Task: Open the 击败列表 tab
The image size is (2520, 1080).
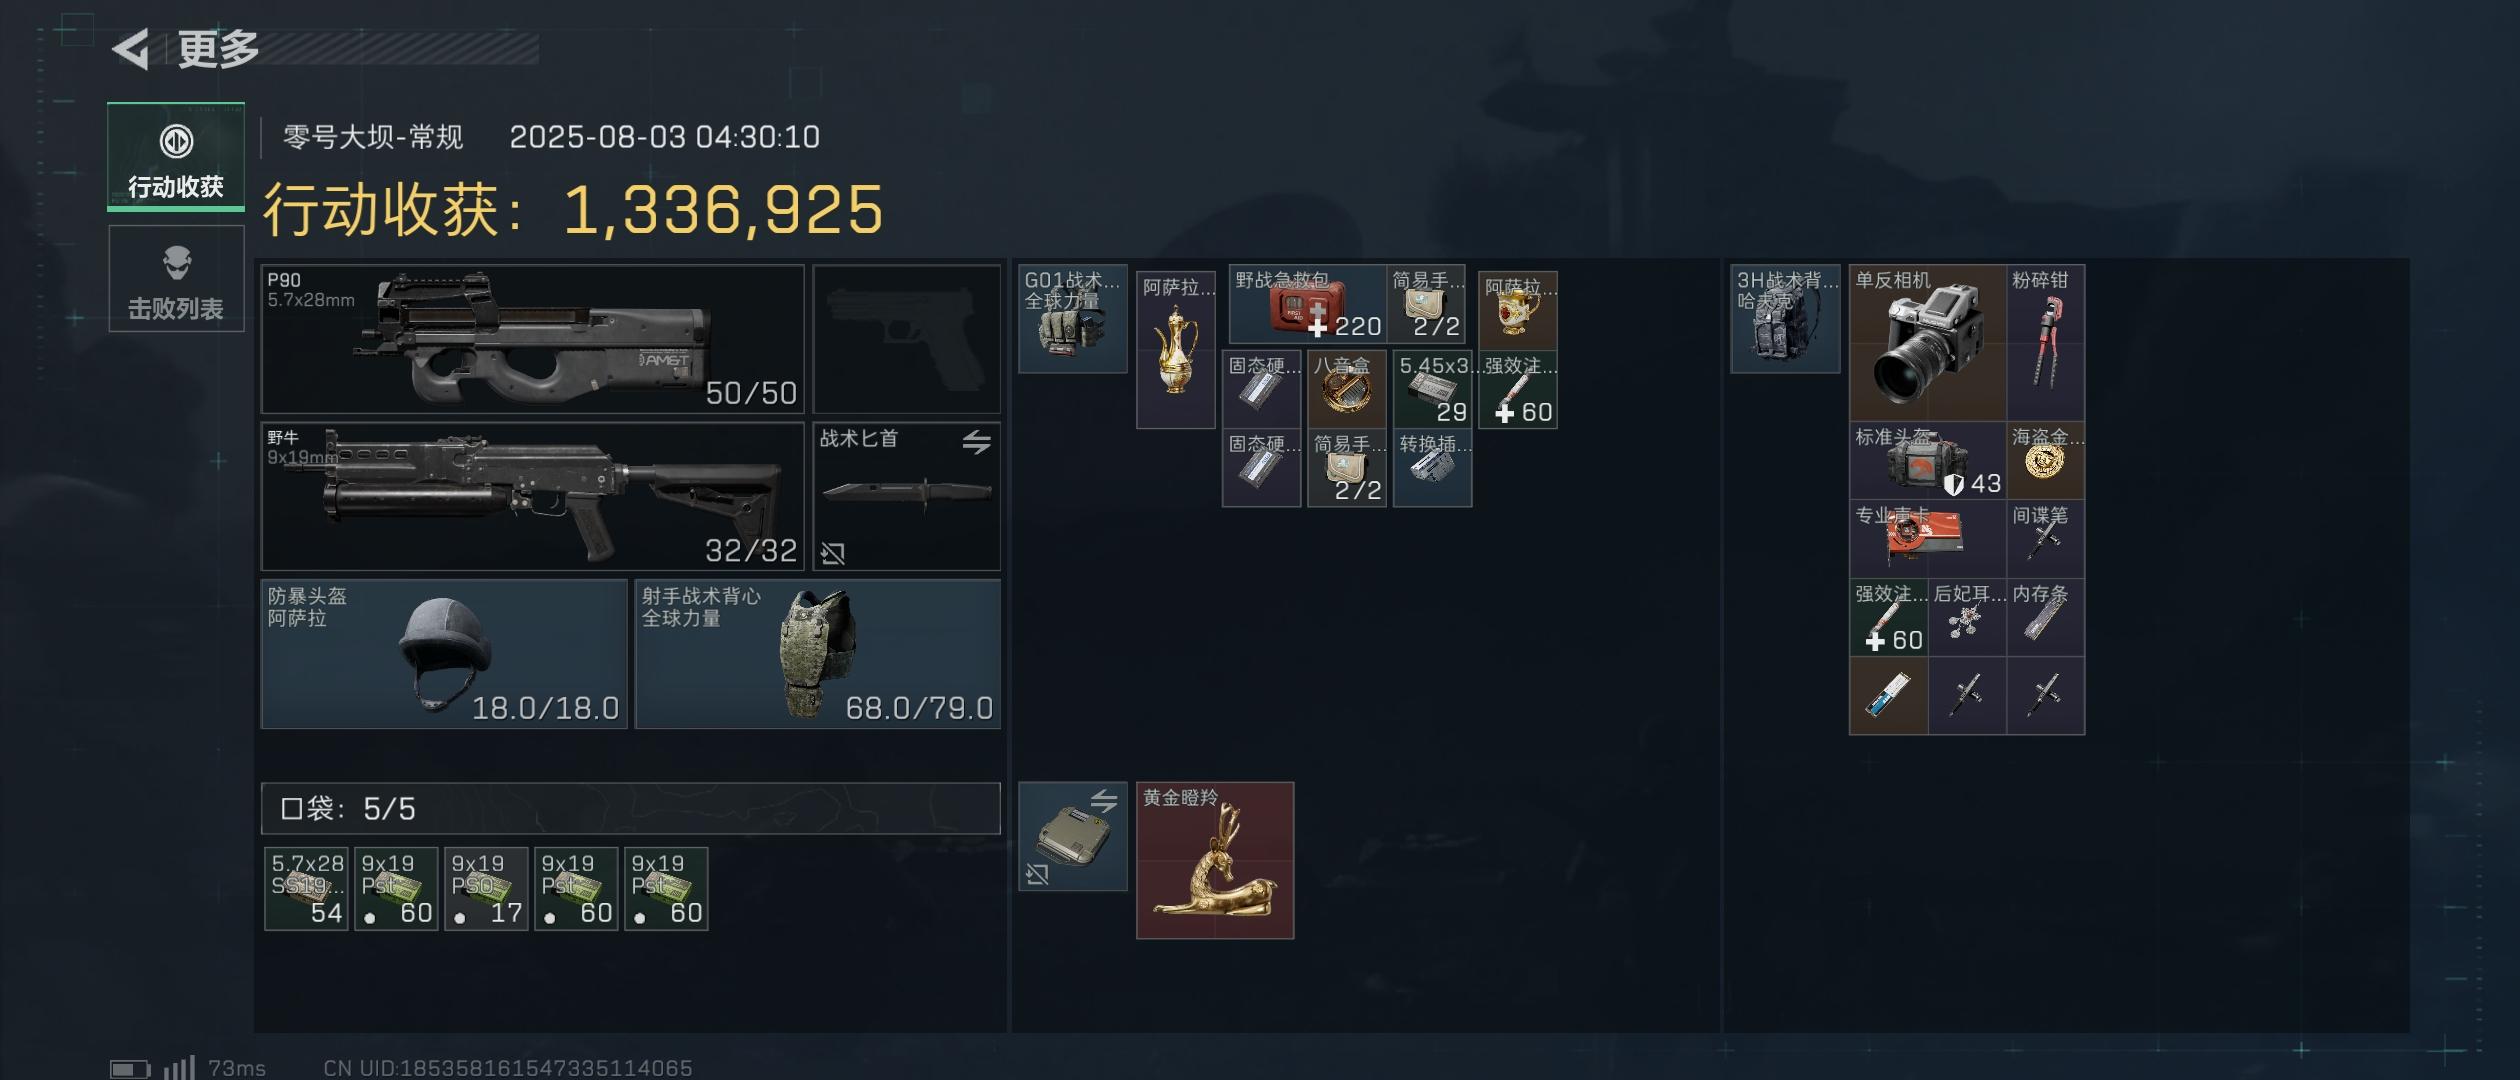Action: (176, 279)
